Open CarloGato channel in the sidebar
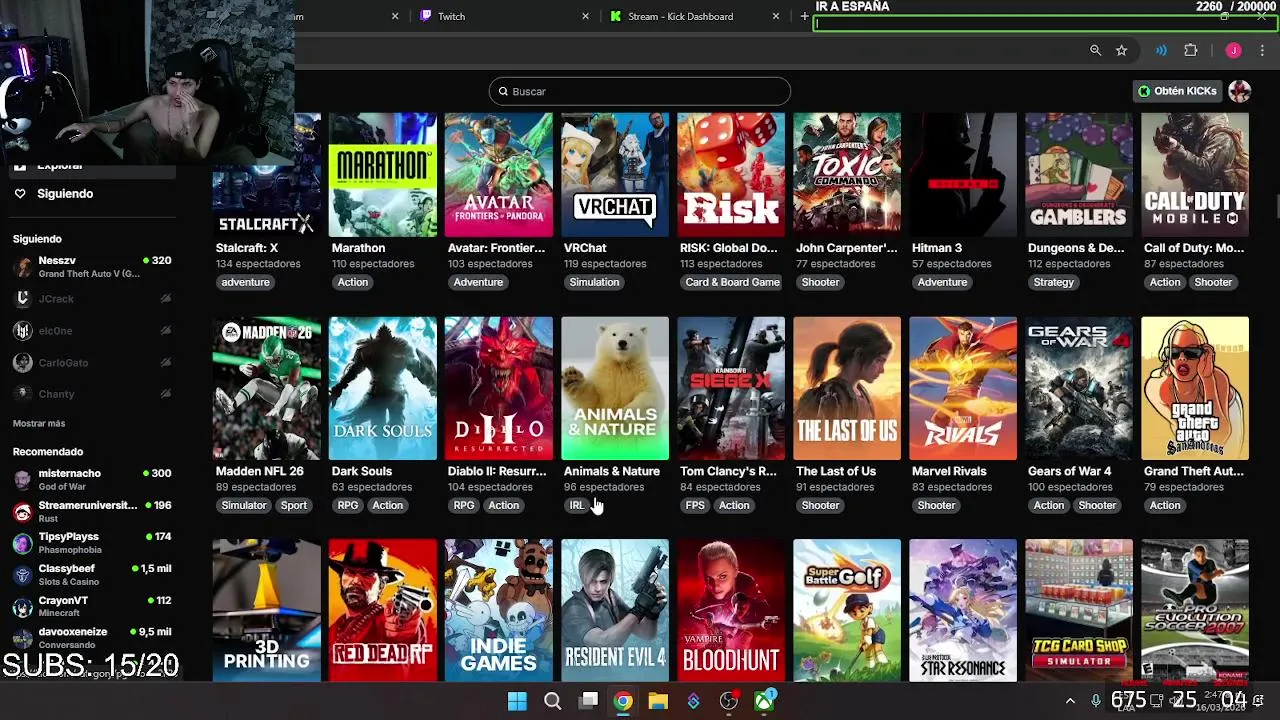Viewport: 1280px width, 720px height. pyautogui.click(x=92, y=362)
